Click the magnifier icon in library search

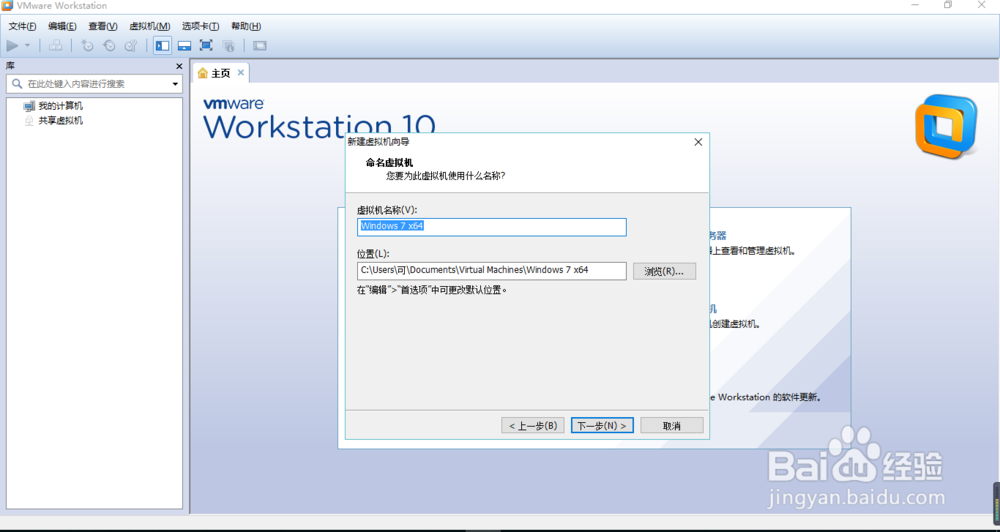[x=17, y=84]
